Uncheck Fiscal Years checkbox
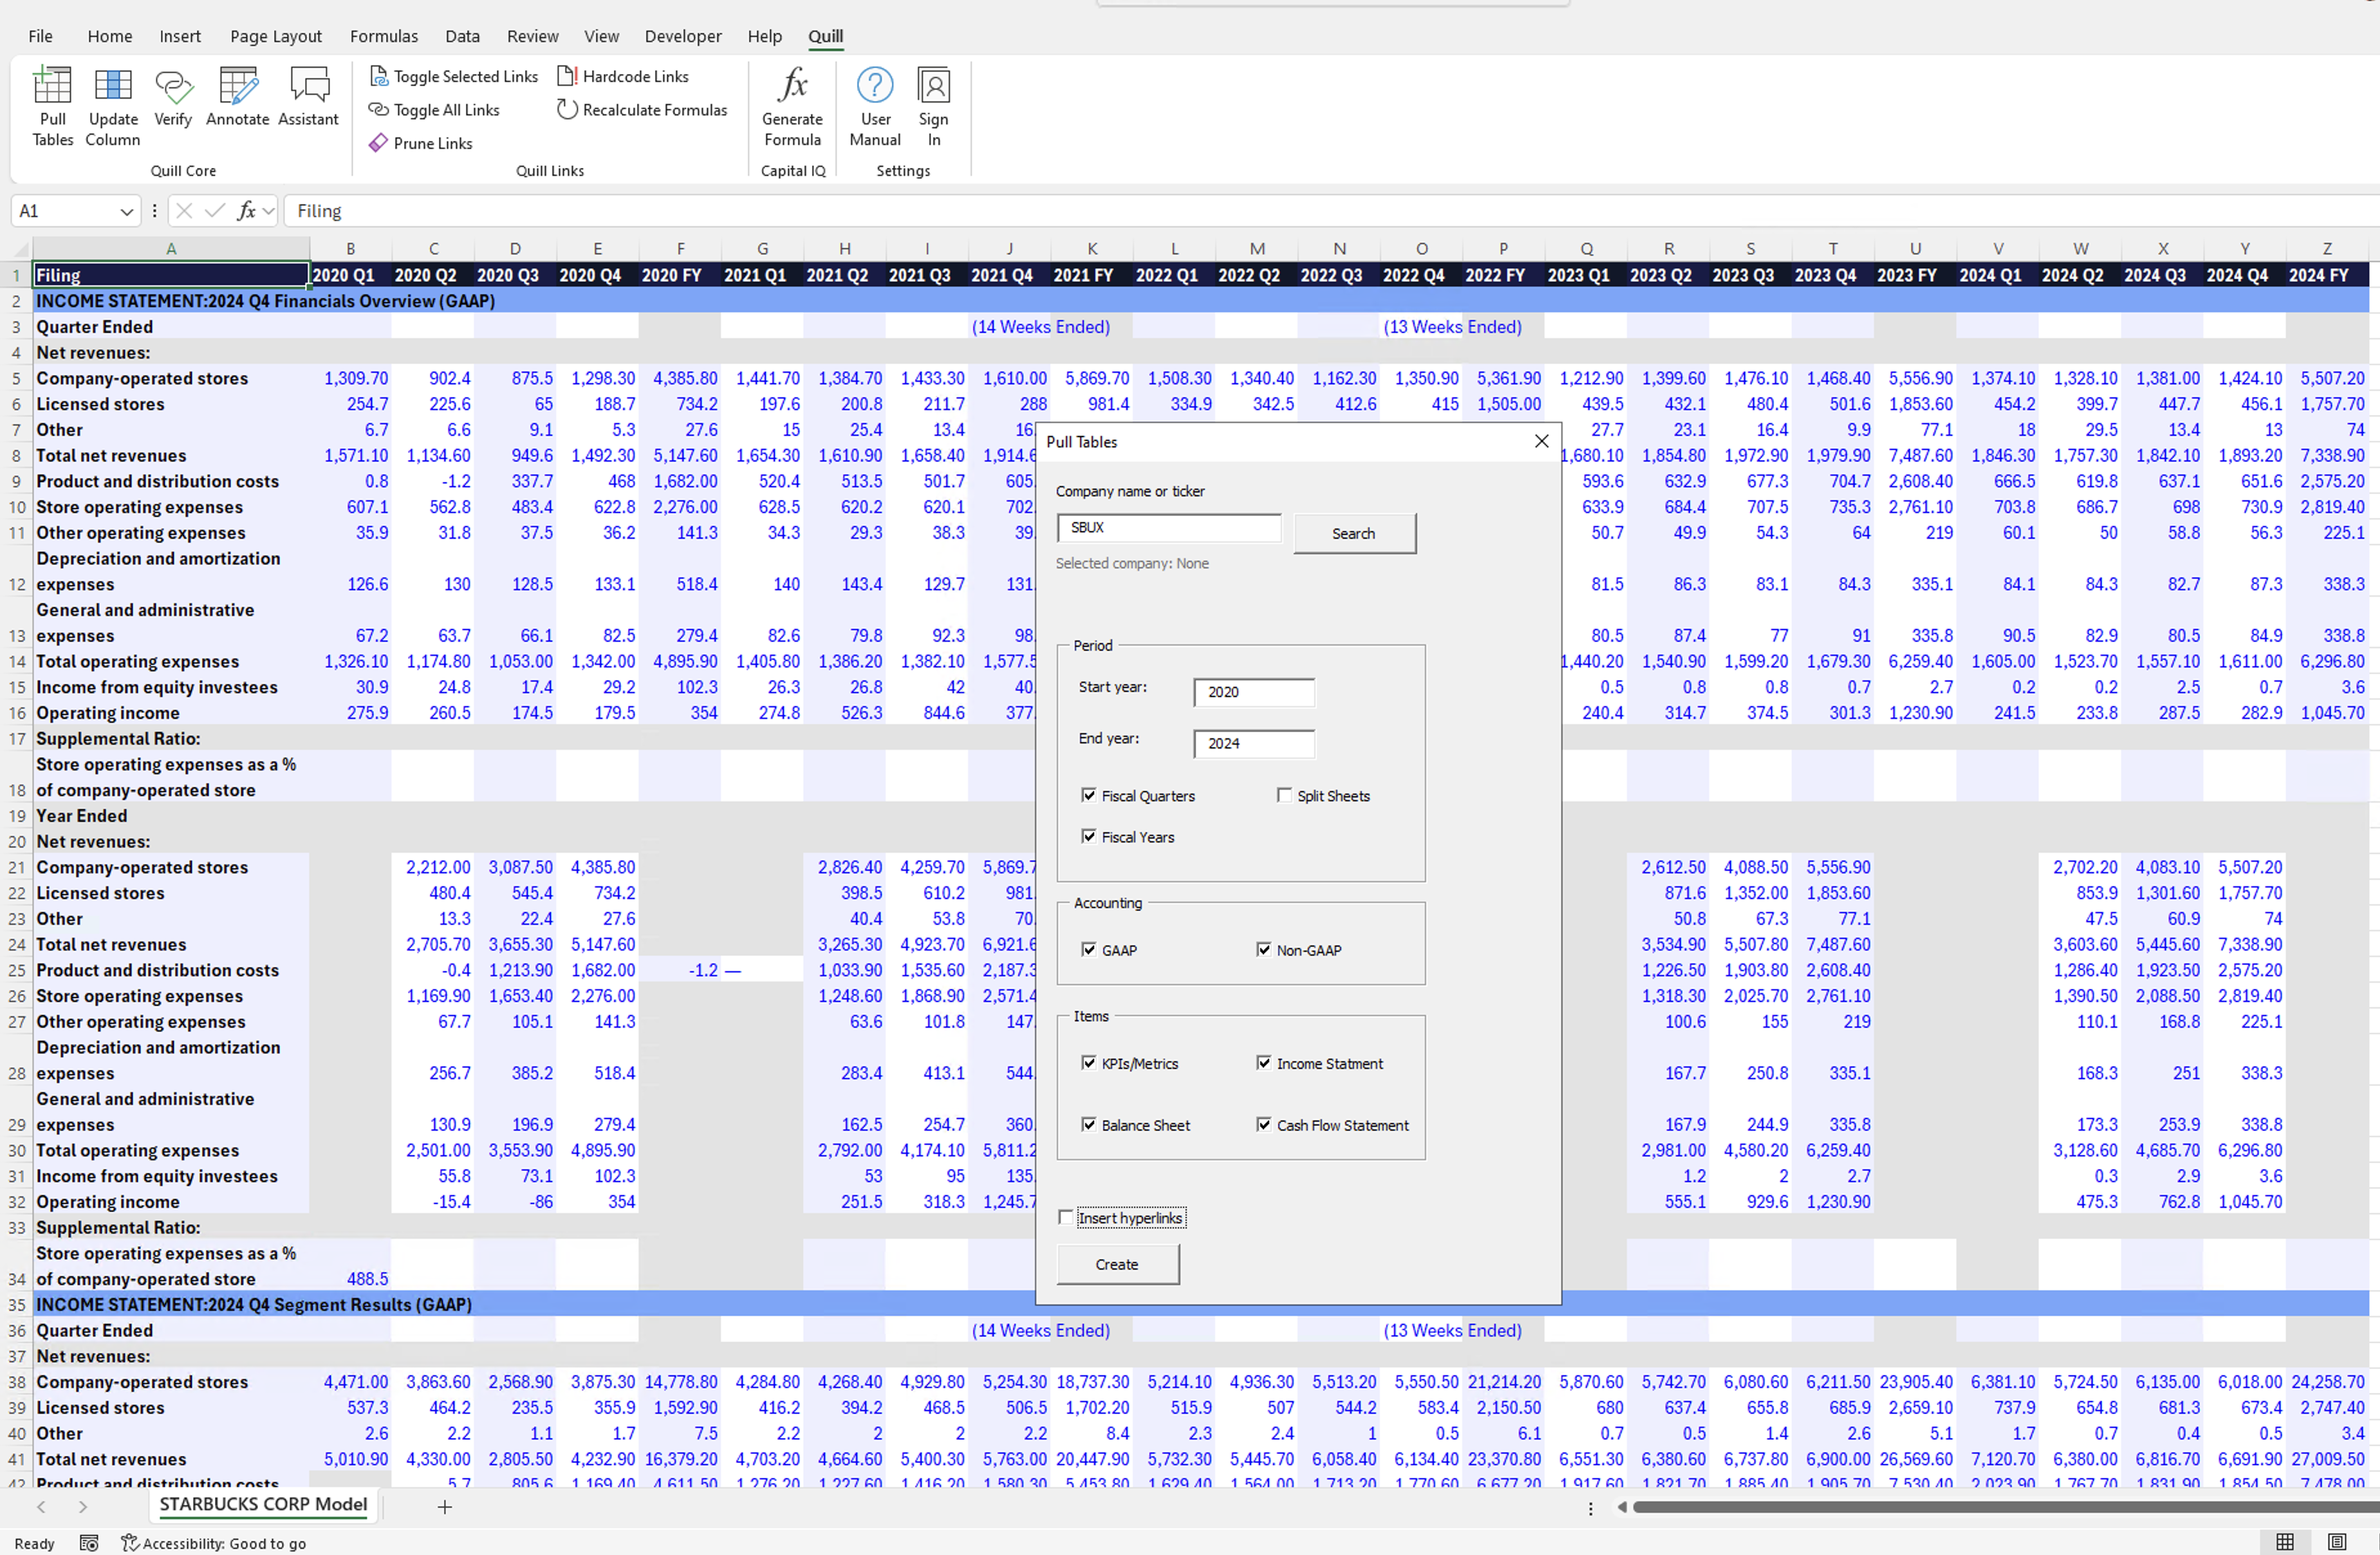 (1088, 836)
